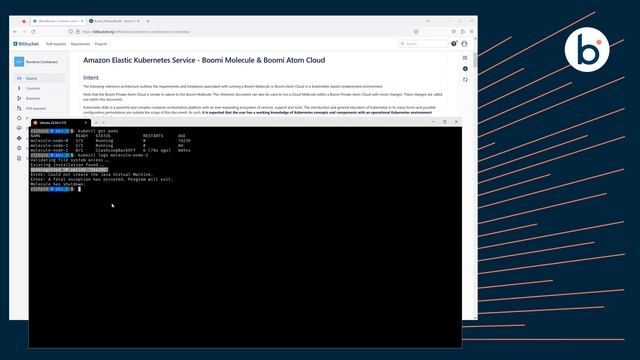Click the Branches icon in the sidebar
This screenshot has width=640, height=360.
(19, 98)
